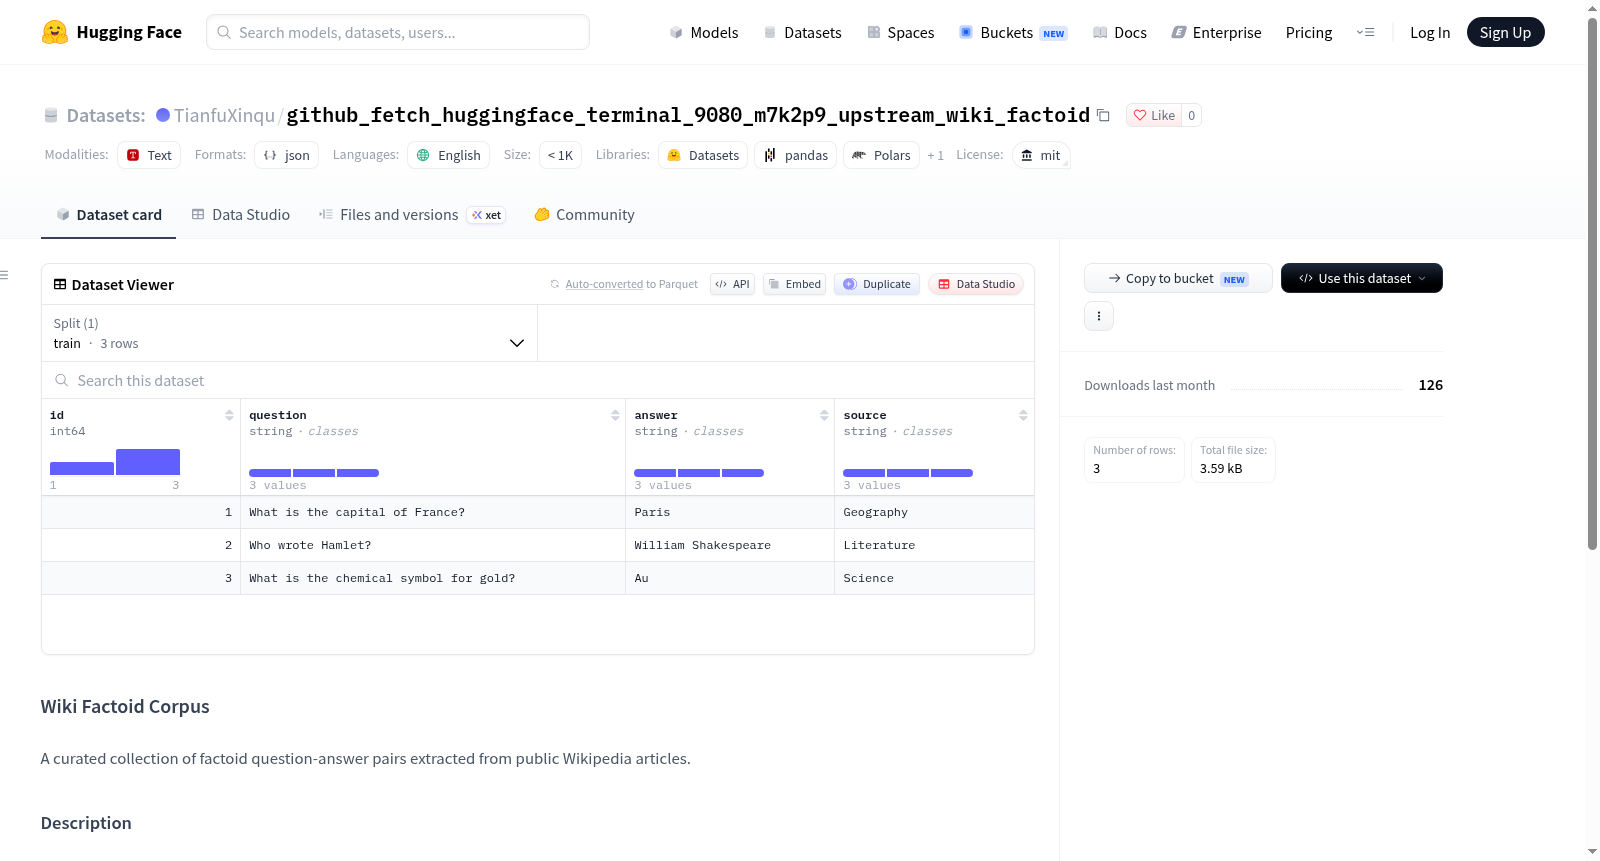Click the left sidebar hamburger icon
The height and width of the screenshot is (861, 1600).
[x=4, y=275]
